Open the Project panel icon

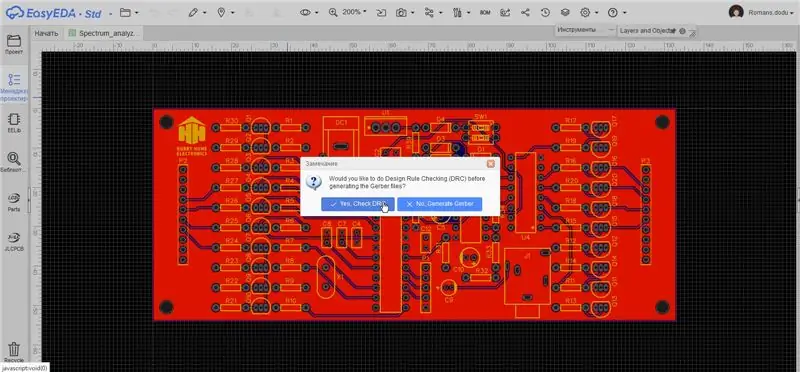point(14,45)
